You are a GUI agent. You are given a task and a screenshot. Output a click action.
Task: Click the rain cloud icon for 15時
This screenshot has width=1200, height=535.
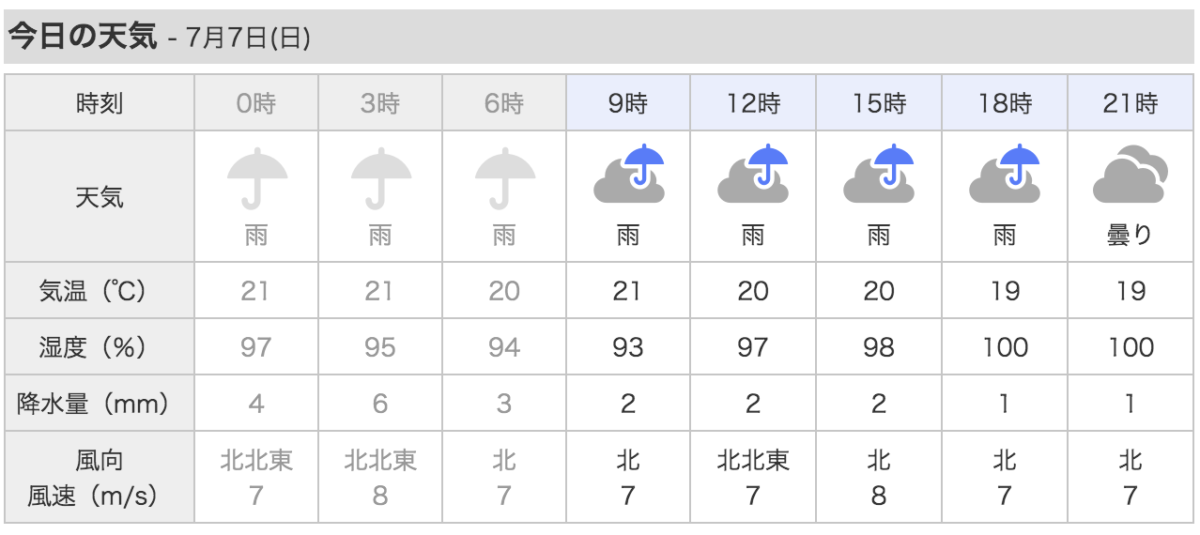(x=878, y=176)
